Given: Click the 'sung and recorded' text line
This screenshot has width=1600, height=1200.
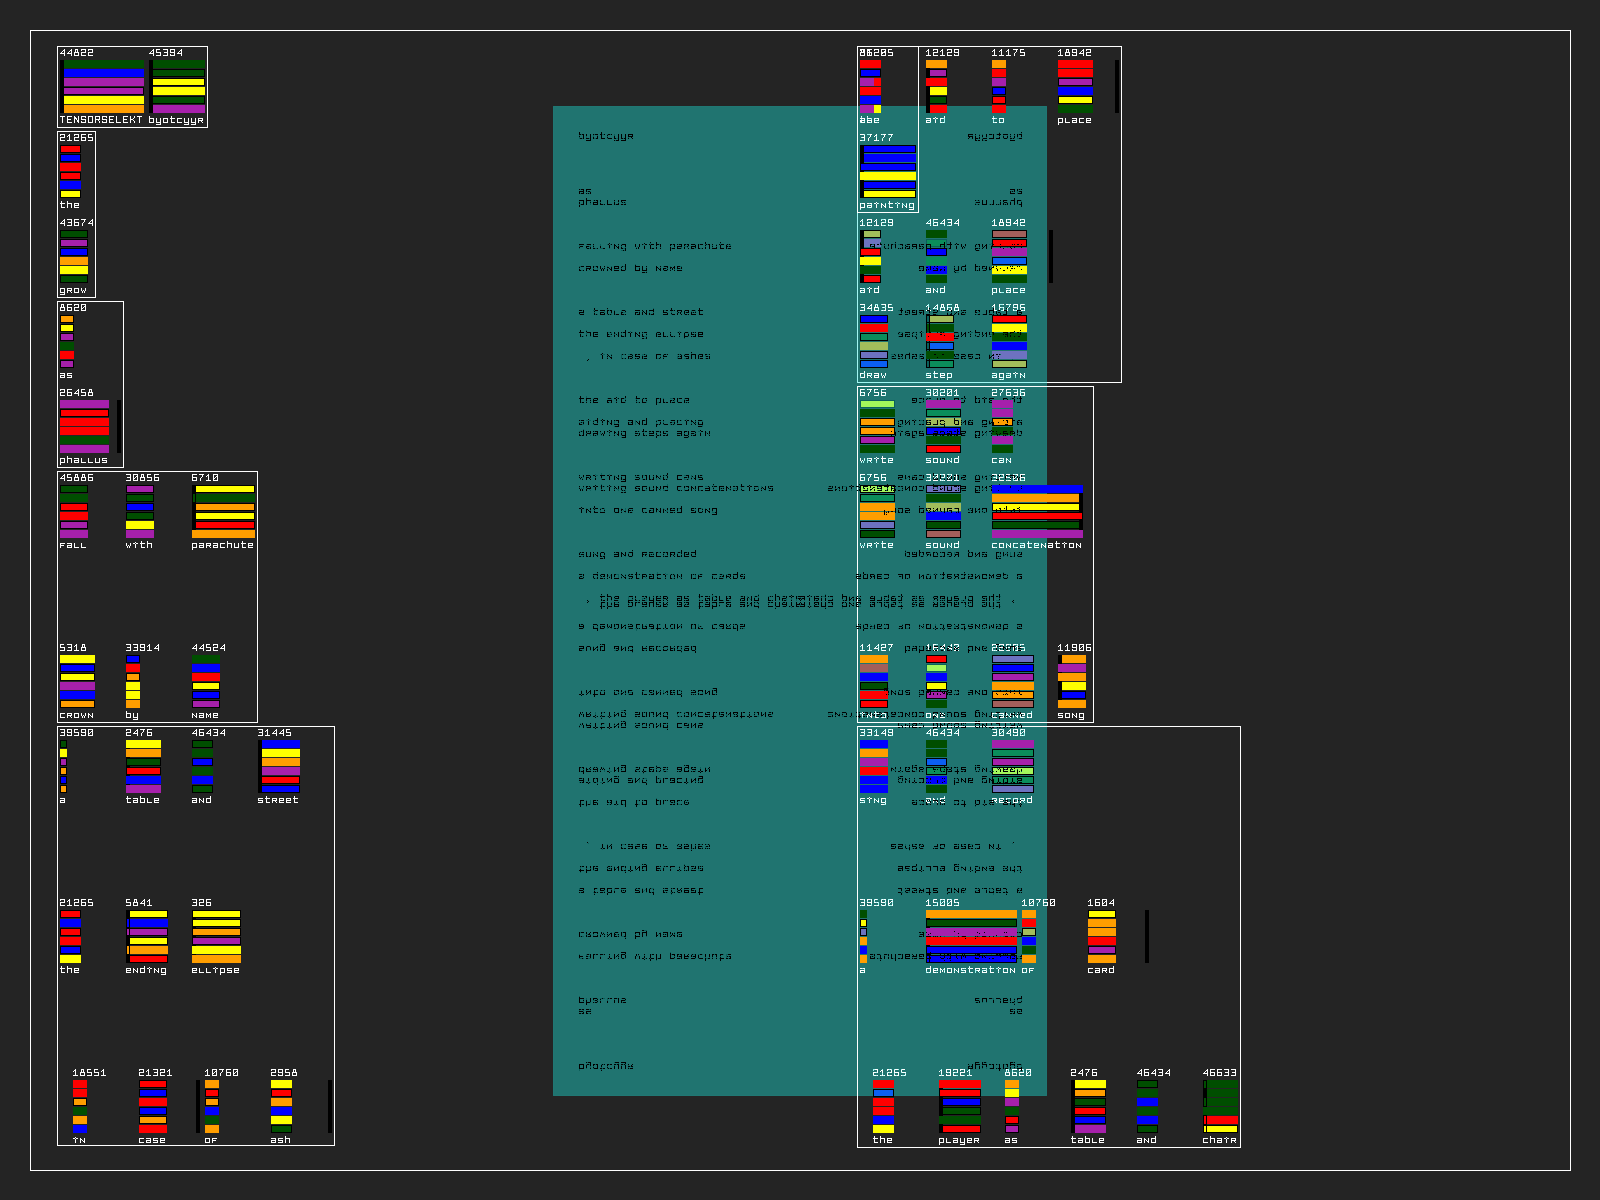Looking at the screenshot, I should click(637, 554).
